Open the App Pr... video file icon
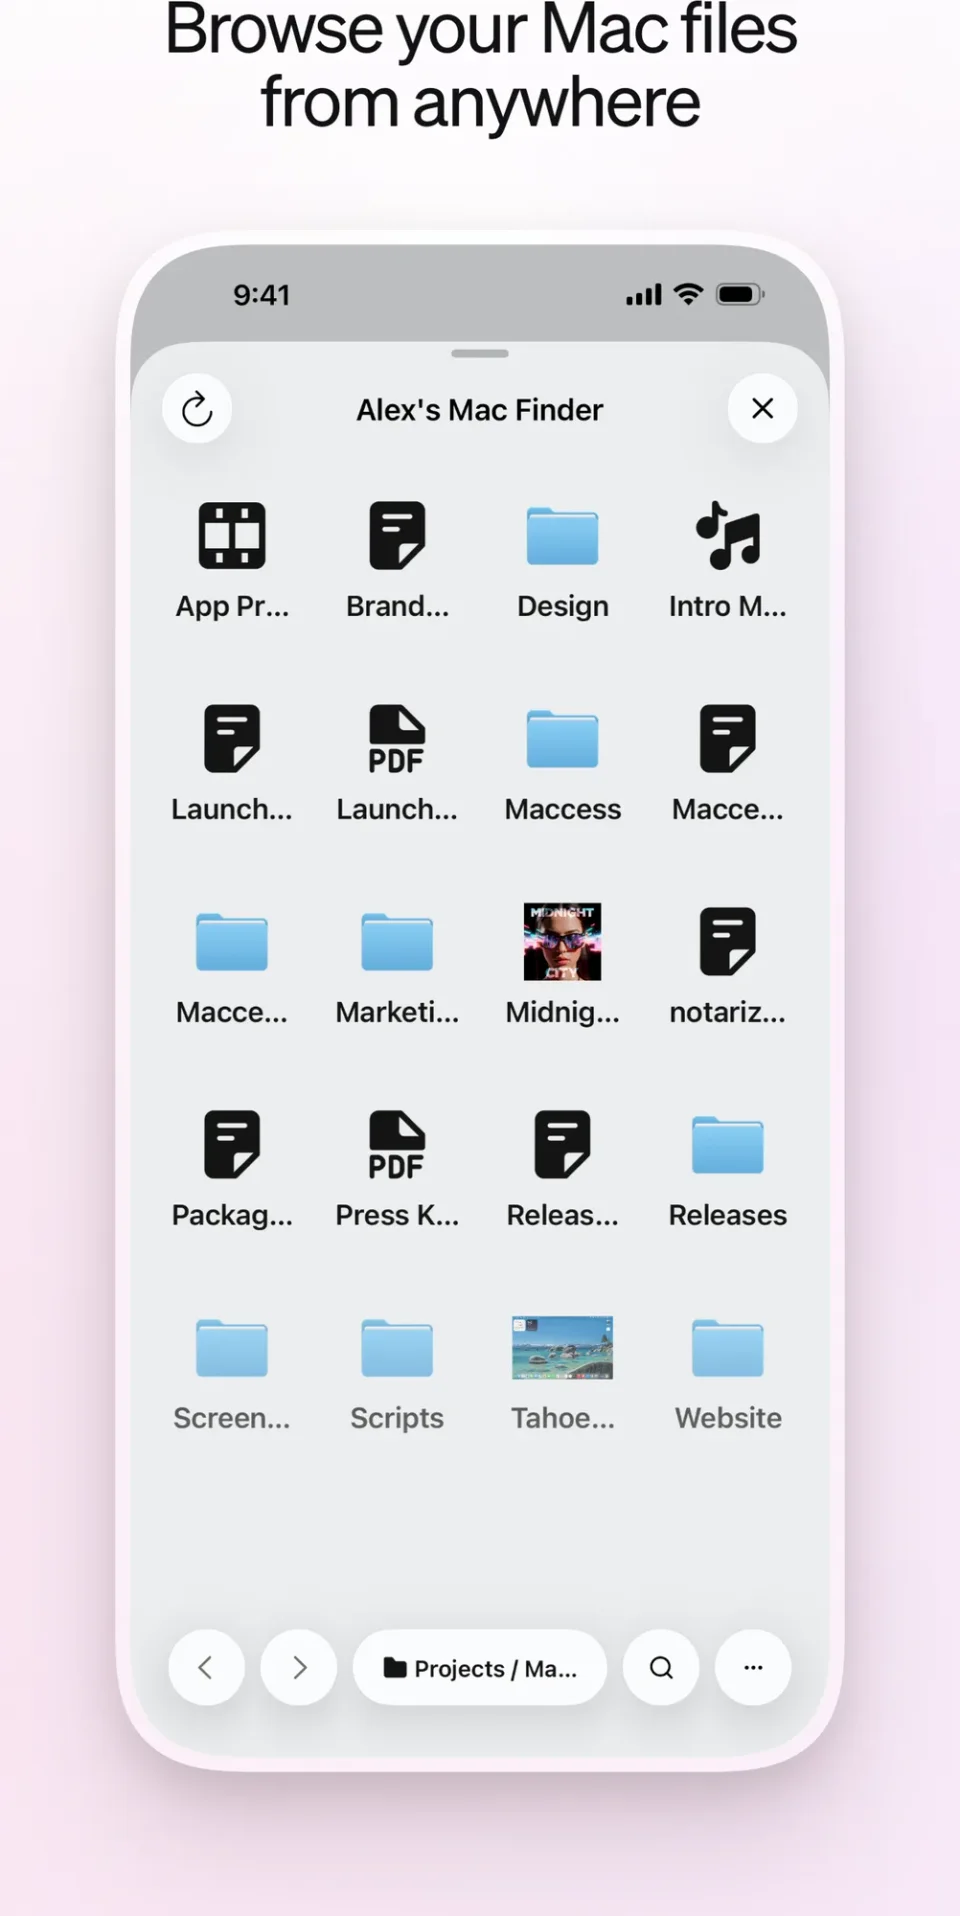The width and height of the screenshot is (960, 1916). [232, 535]
